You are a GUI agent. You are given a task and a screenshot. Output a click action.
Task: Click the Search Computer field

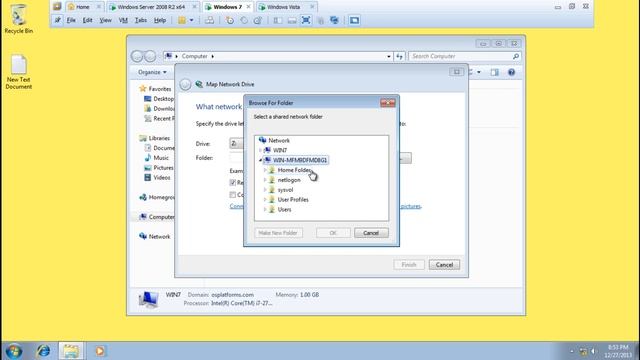tap(465, 56)
